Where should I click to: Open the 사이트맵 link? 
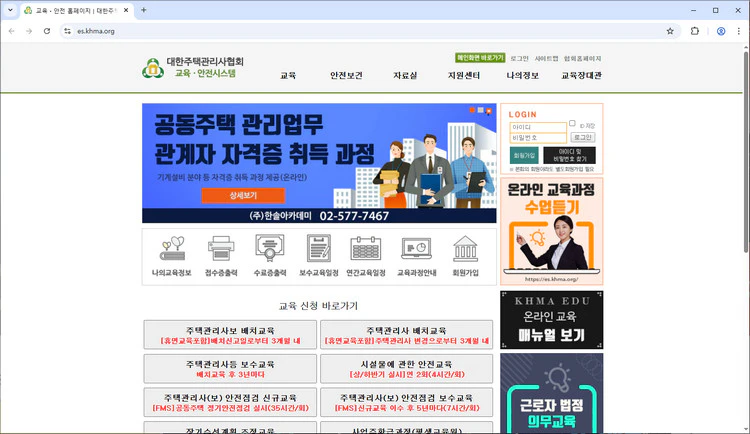(x=546, y=58)
